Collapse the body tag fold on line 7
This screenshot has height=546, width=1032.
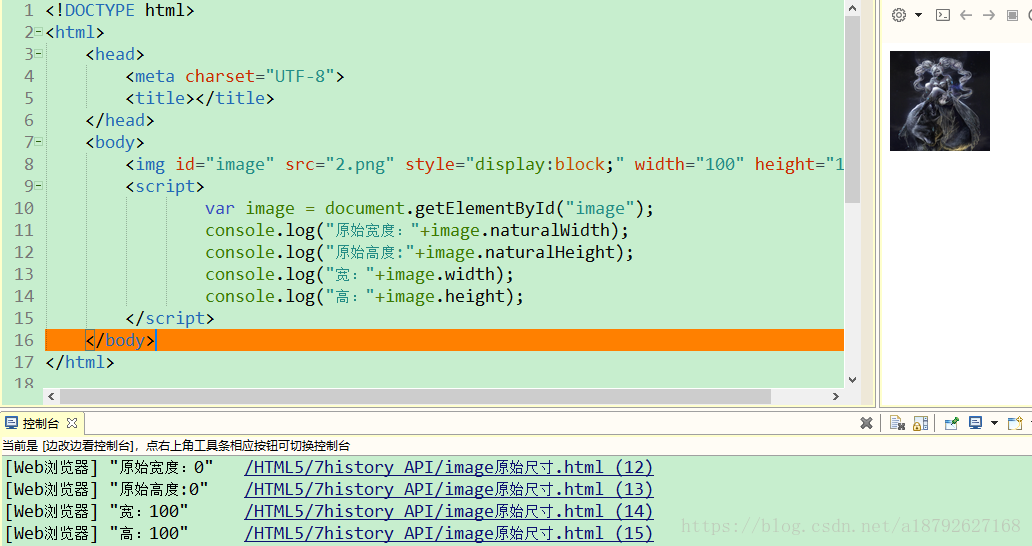(39, 141)
